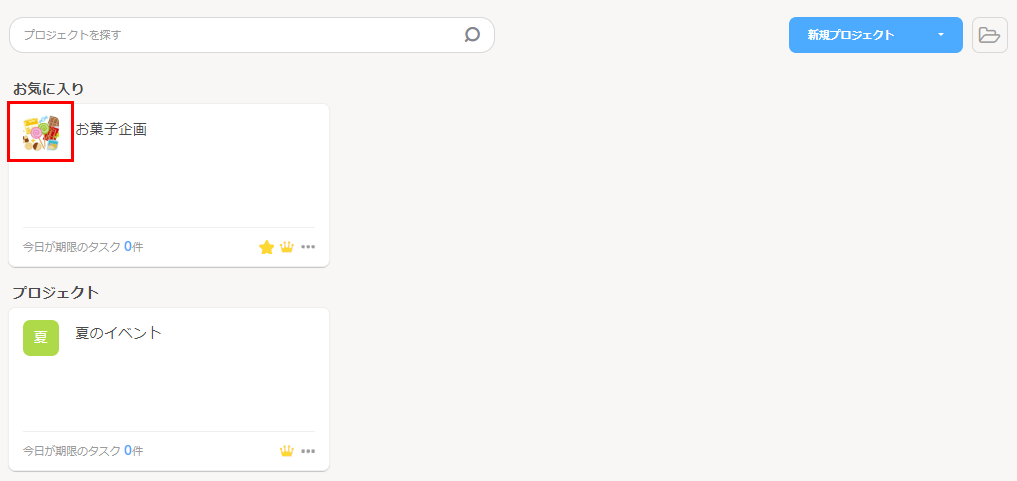Click the magnifier search icon
1017x481 pixels.
tap(472, 35)
